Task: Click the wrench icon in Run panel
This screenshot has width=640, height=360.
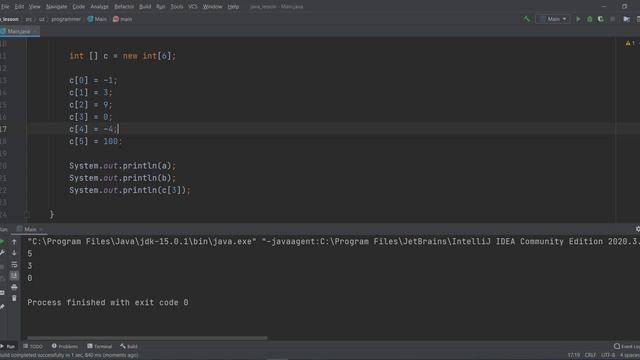Action: 2,253
